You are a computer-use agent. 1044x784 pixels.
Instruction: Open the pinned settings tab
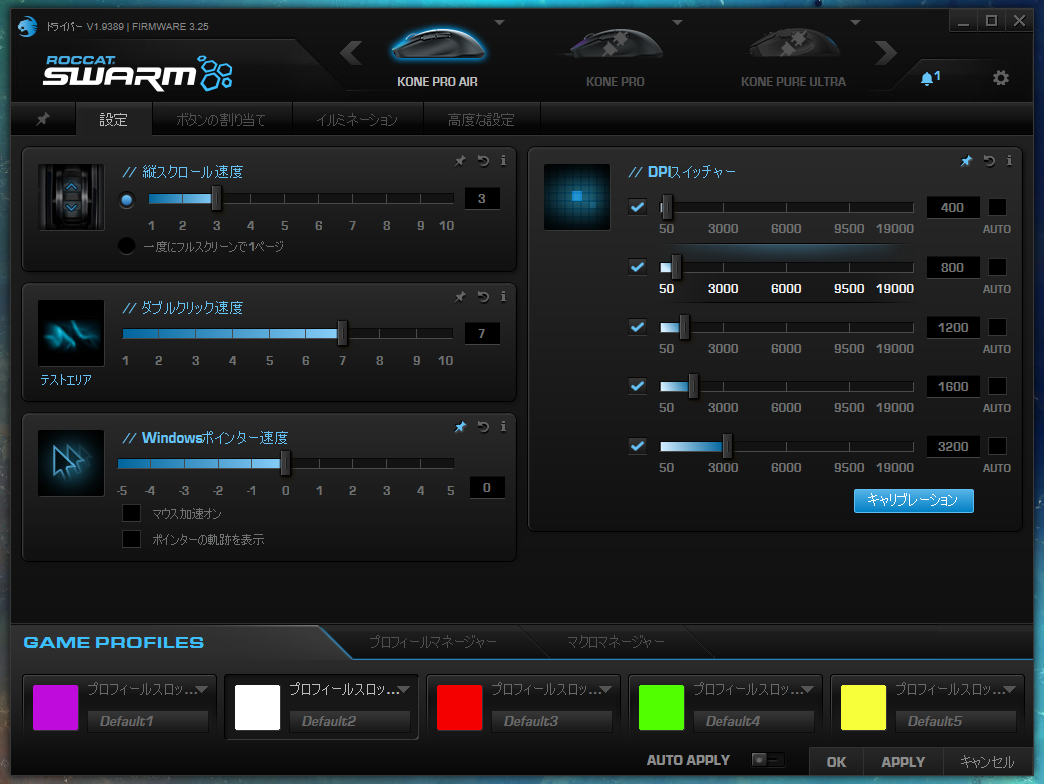[x=43, y=119]
